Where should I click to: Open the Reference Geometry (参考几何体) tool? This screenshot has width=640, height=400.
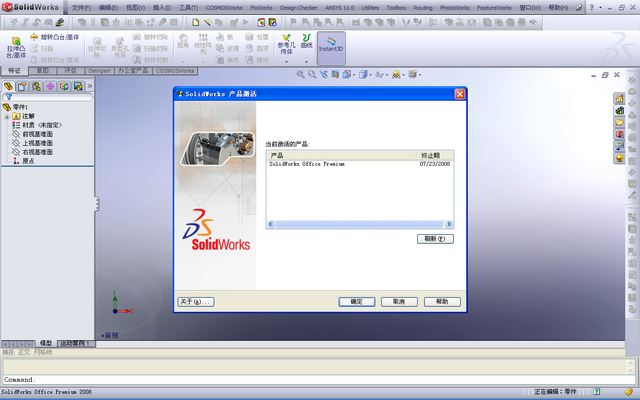coord(286,44)
